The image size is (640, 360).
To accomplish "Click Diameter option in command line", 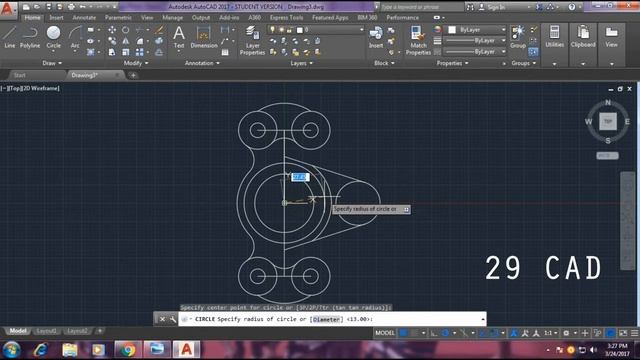I will (326, 319).
